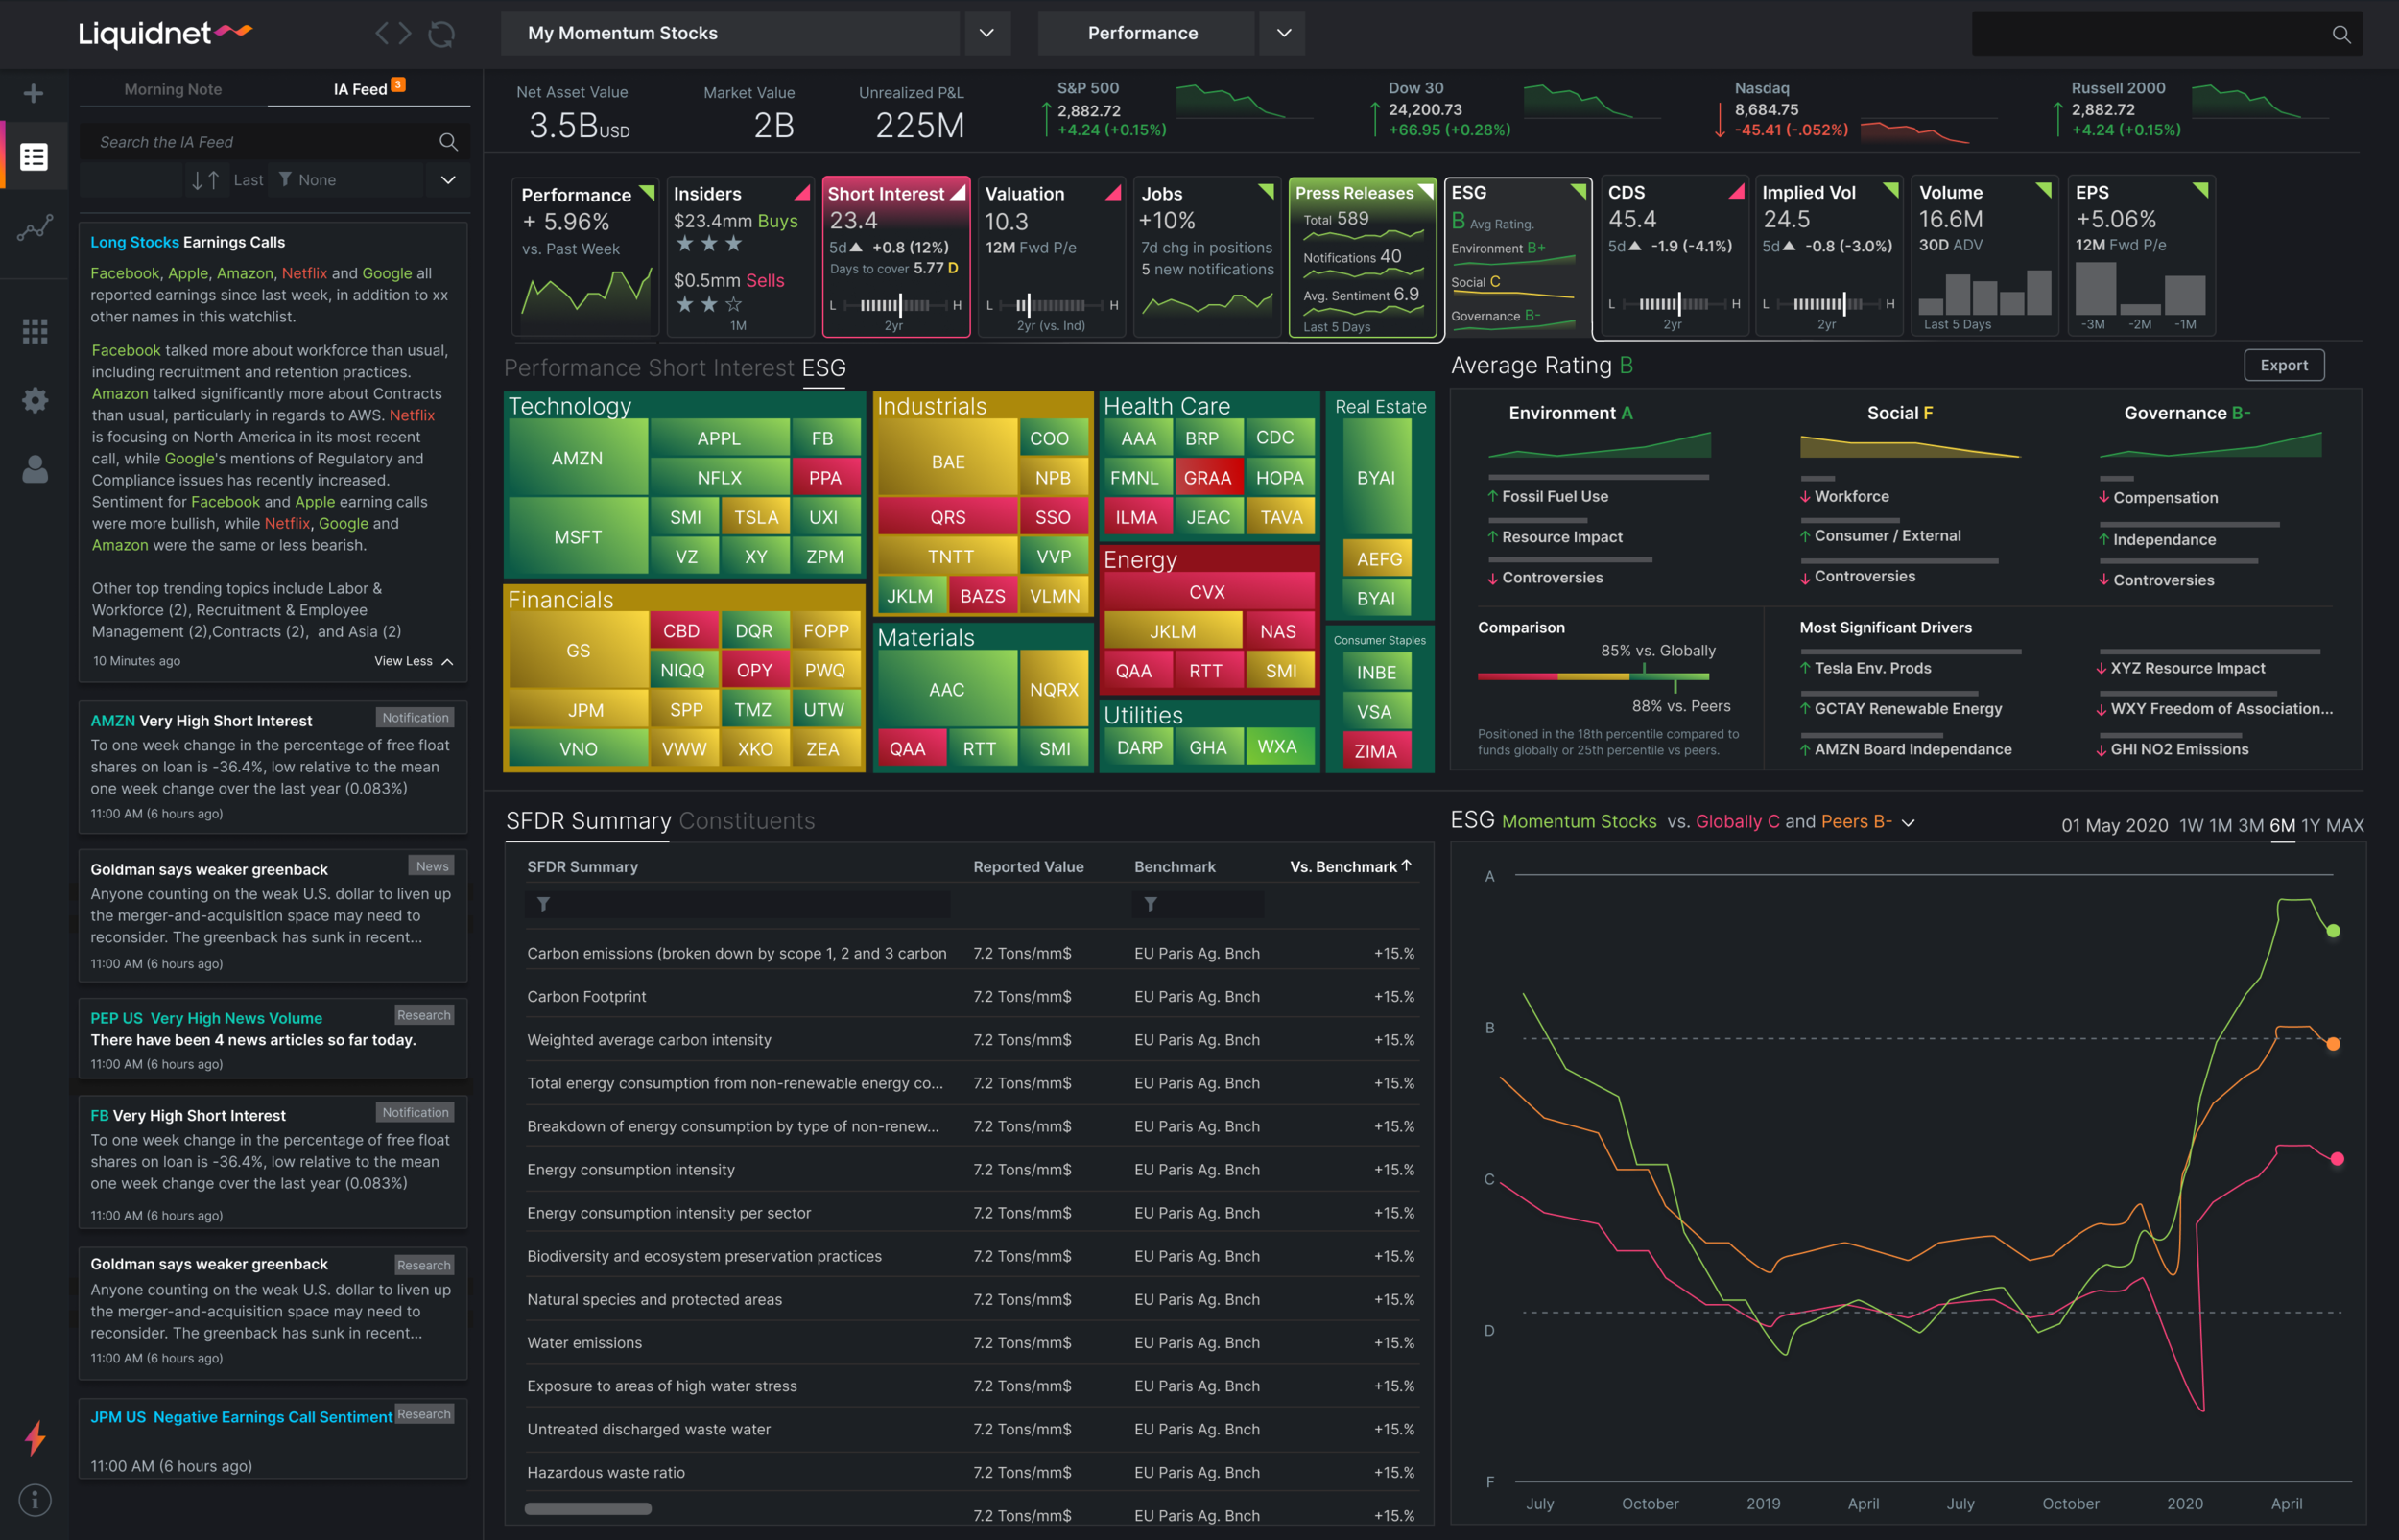The height and width of the screenshot is (1540, 2399).
Task: Open JPM US Negative Earnings Call Sentiment
Action: click(x=241, y=1417)
